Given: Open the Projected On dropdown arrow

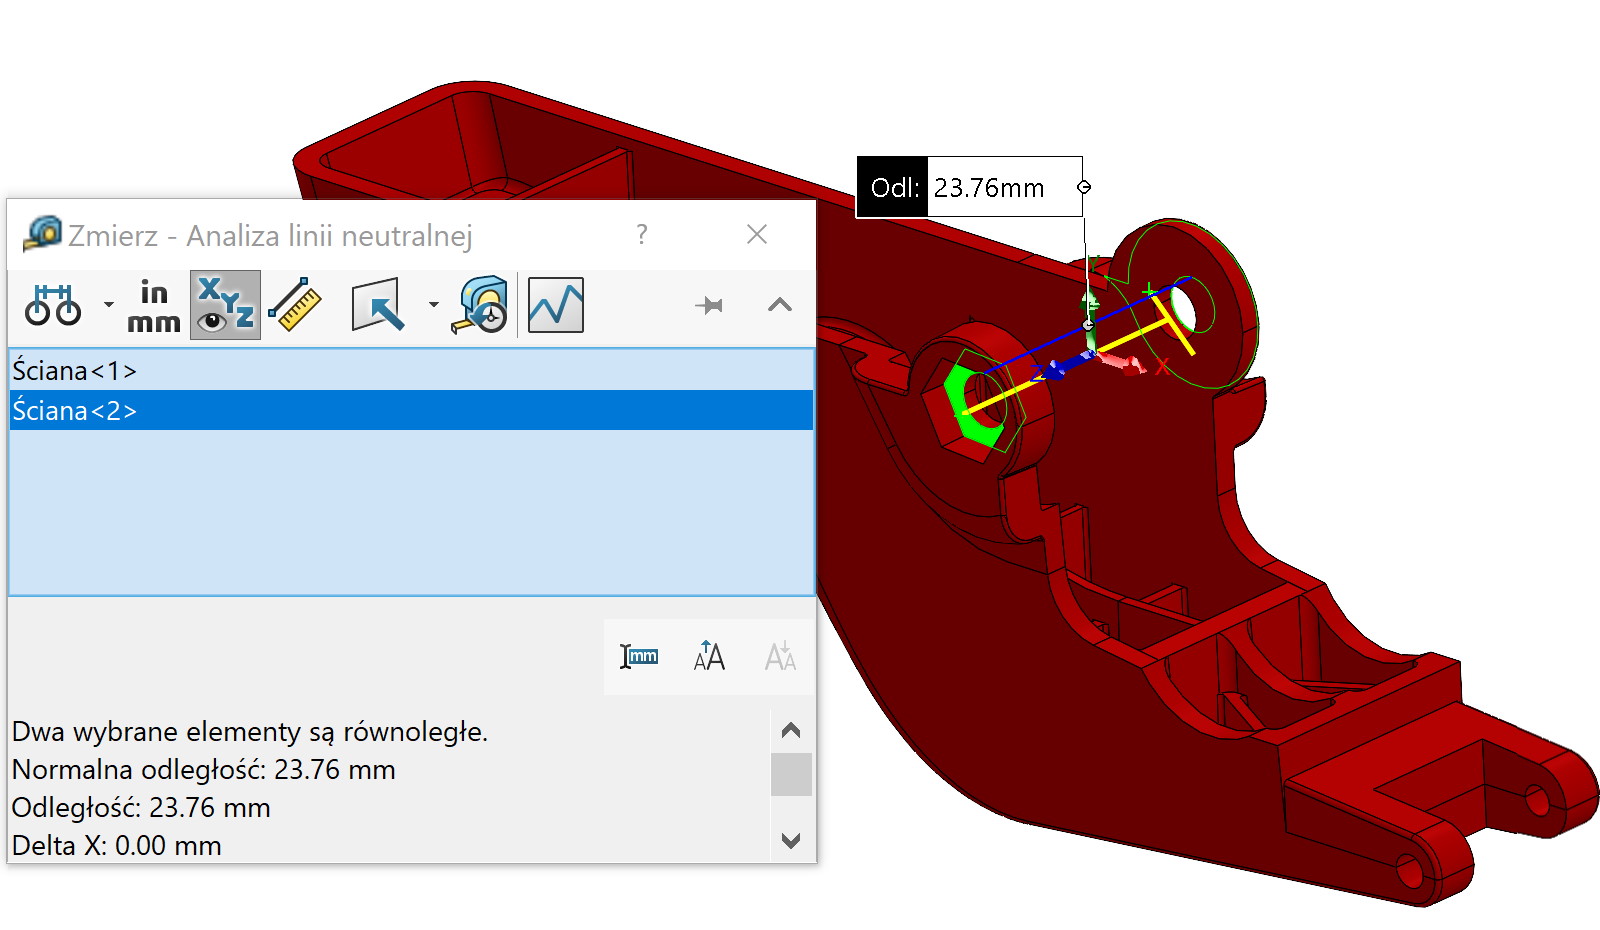Looking at the screenshot, I should (x=432, y=305).
